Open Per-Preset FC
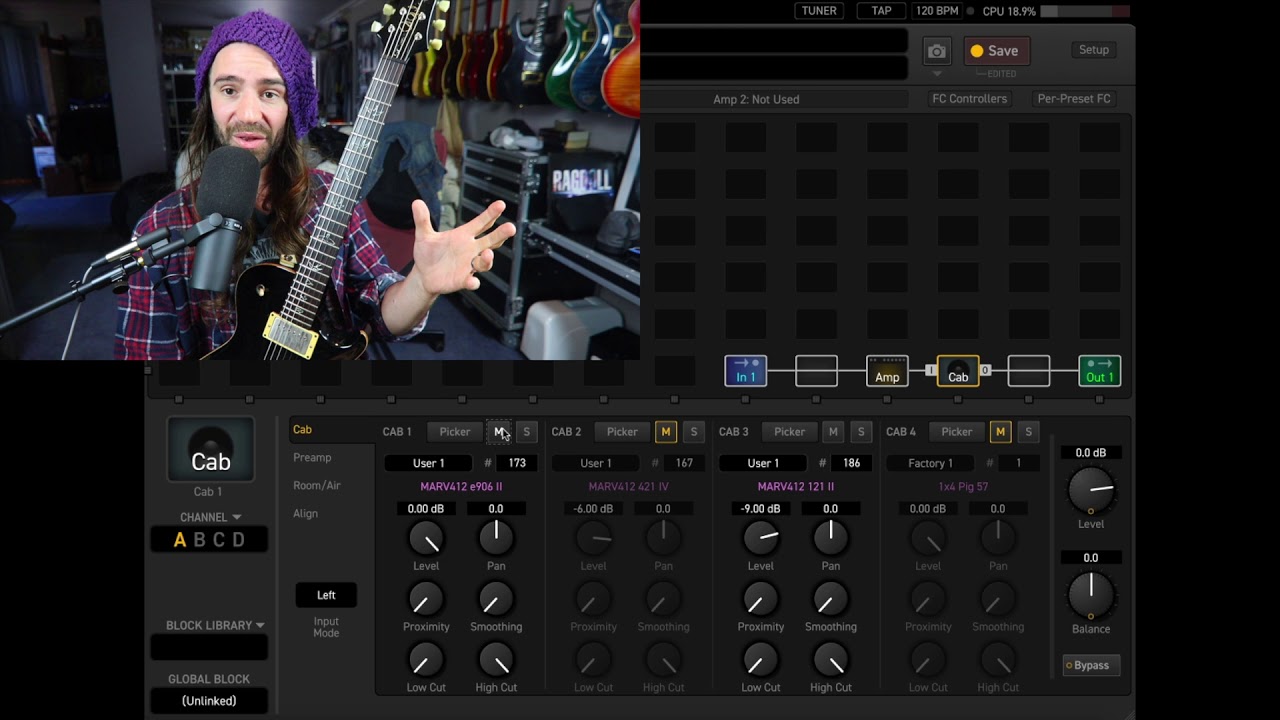This screenshot has width=1280, height=720. [x=1074, y=99]
